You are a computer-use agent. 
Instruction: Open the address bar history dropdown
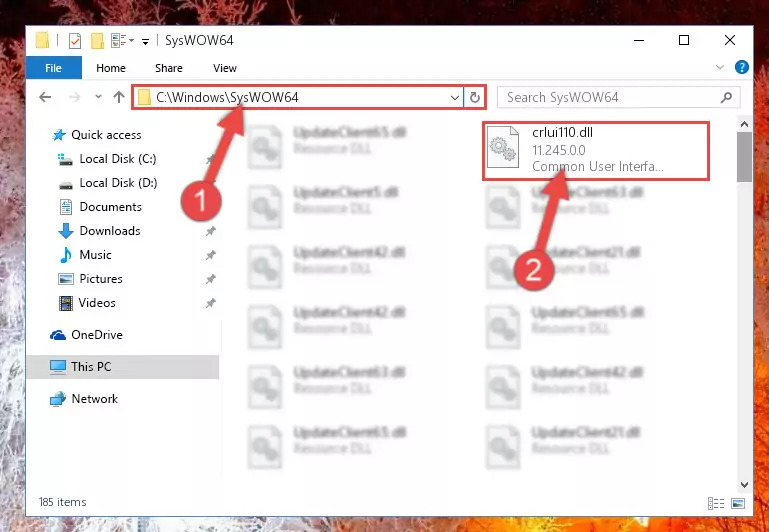click(455, 98)
